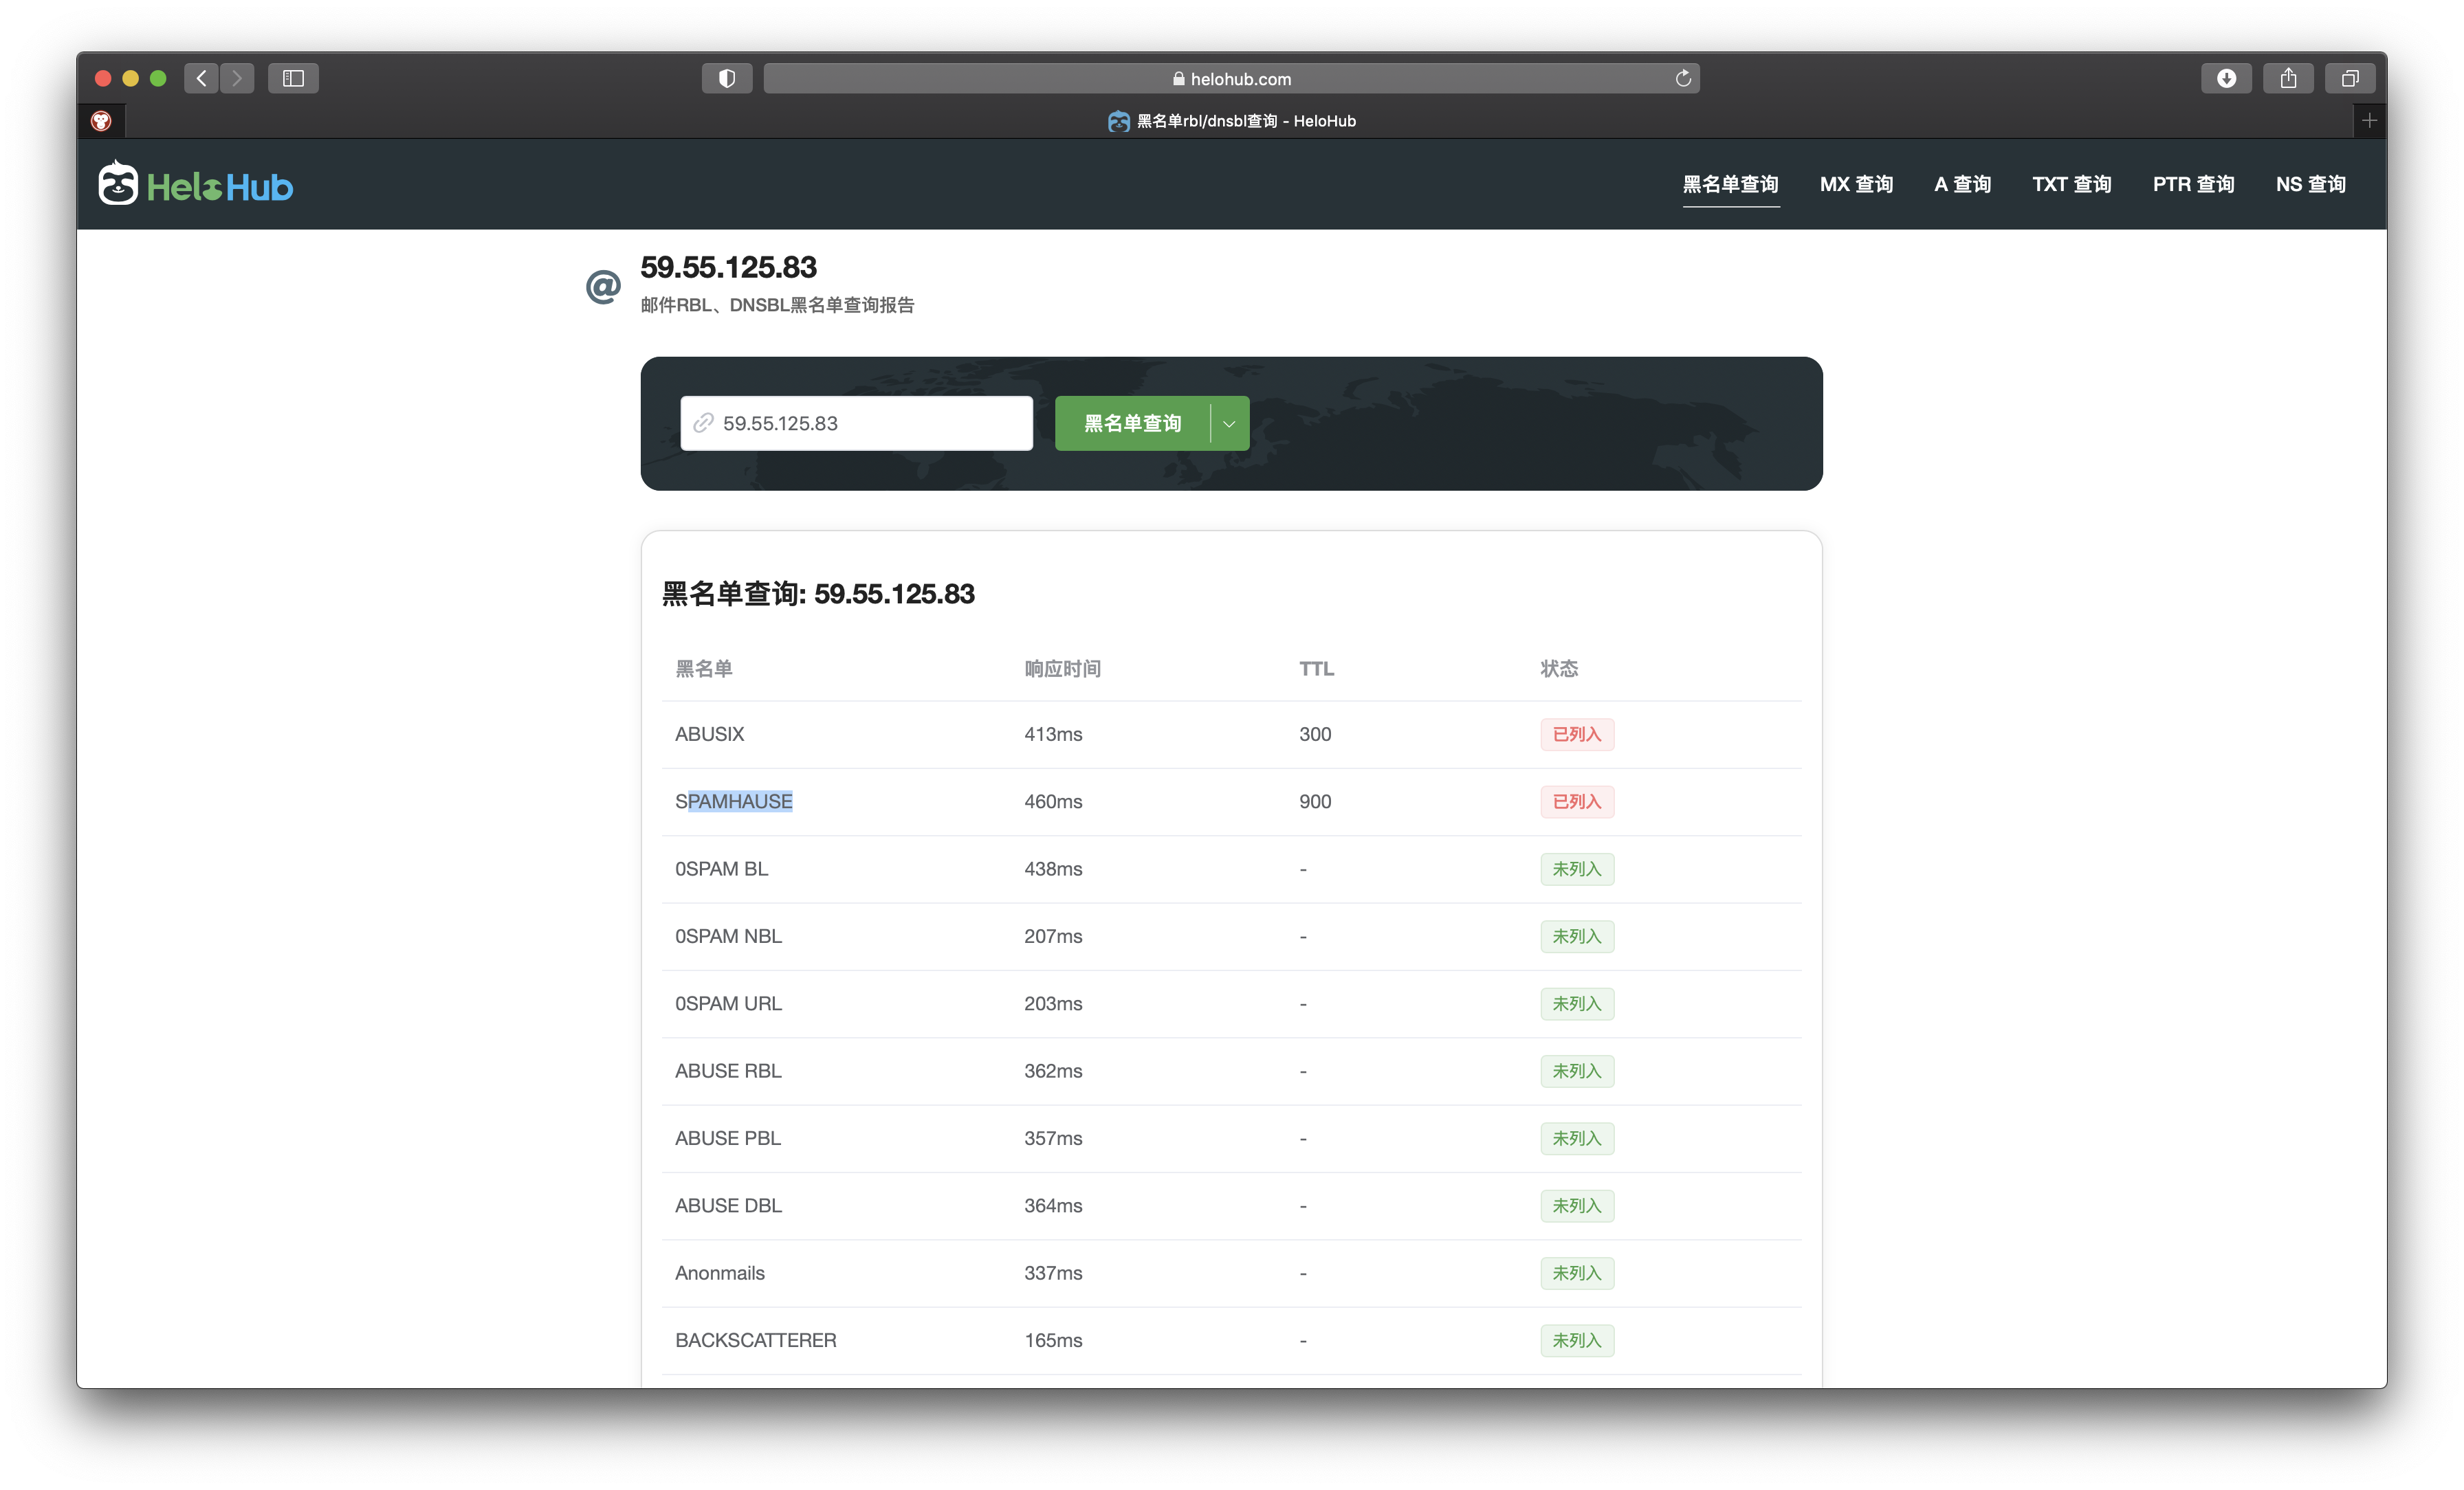
Task: Click pinned tab icon at left
Action: [101, 121]
